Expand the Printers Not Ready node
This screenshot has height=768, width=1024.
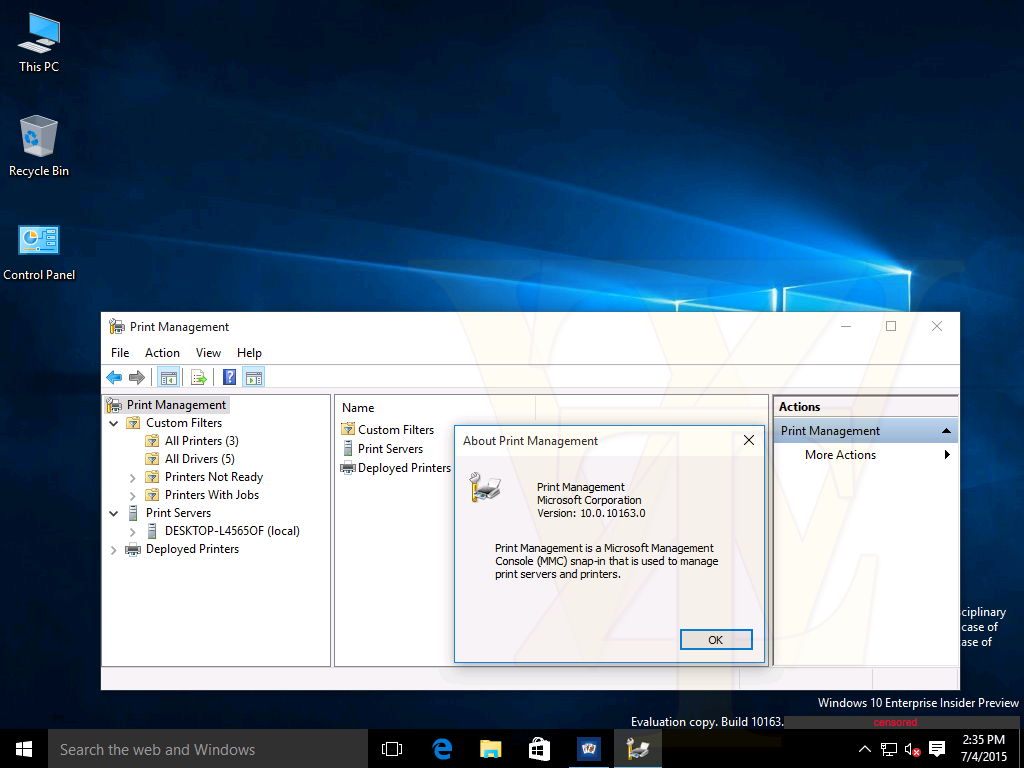tap(133, 477)
